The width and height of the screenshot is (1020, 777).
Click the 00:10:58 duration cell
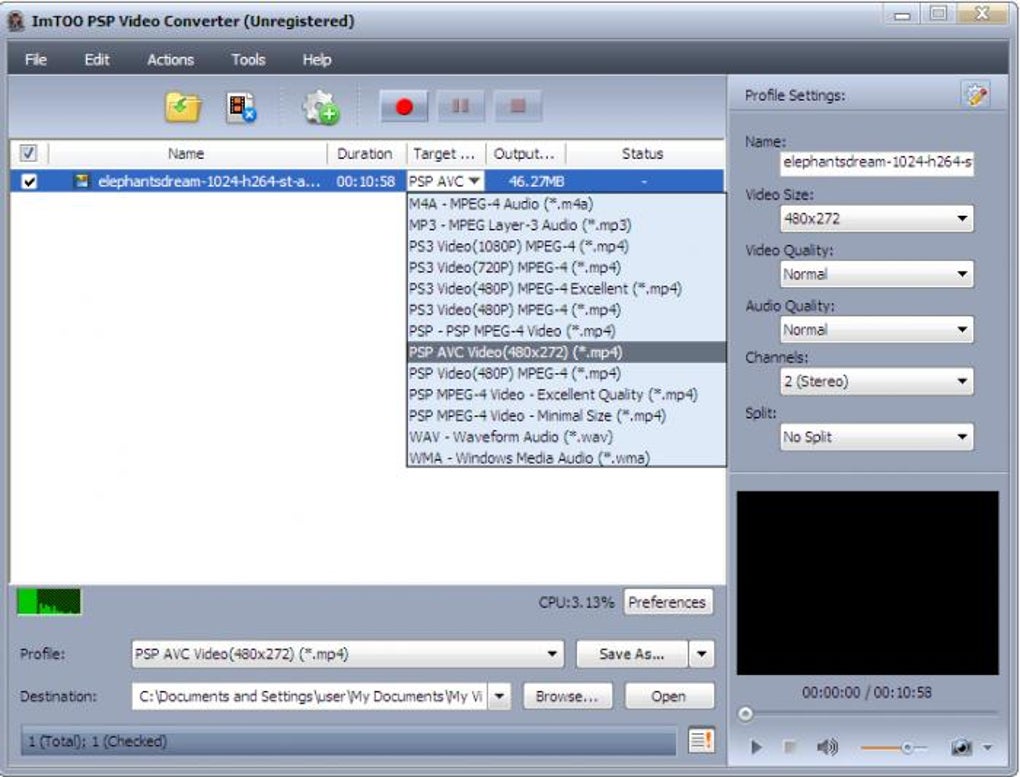coord(366,182)
